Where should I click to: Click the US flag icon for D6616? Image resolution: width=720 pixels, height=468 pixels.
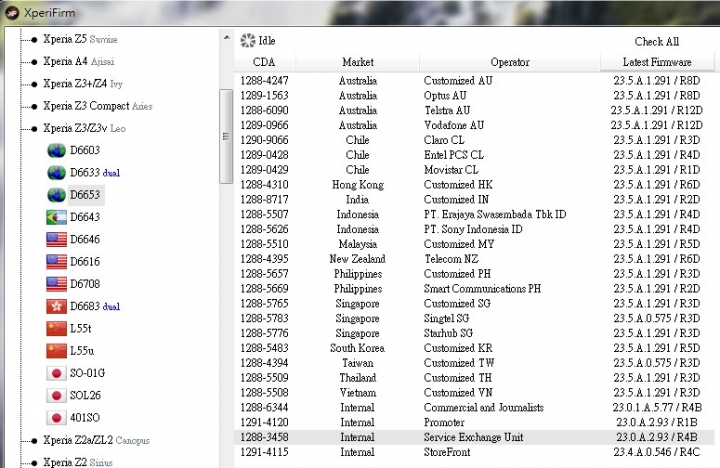tap(56, 261)
